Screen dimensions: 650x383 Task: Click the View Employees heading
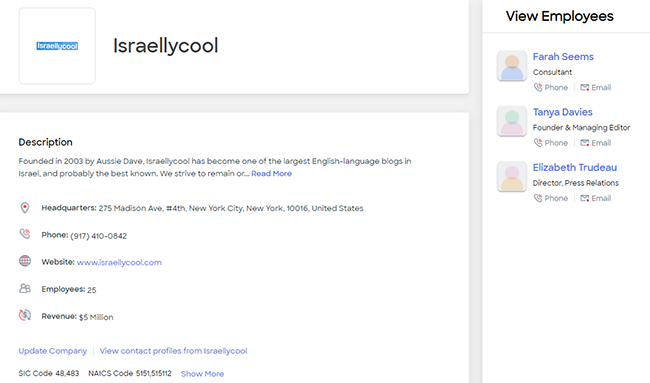pos(560,16)
